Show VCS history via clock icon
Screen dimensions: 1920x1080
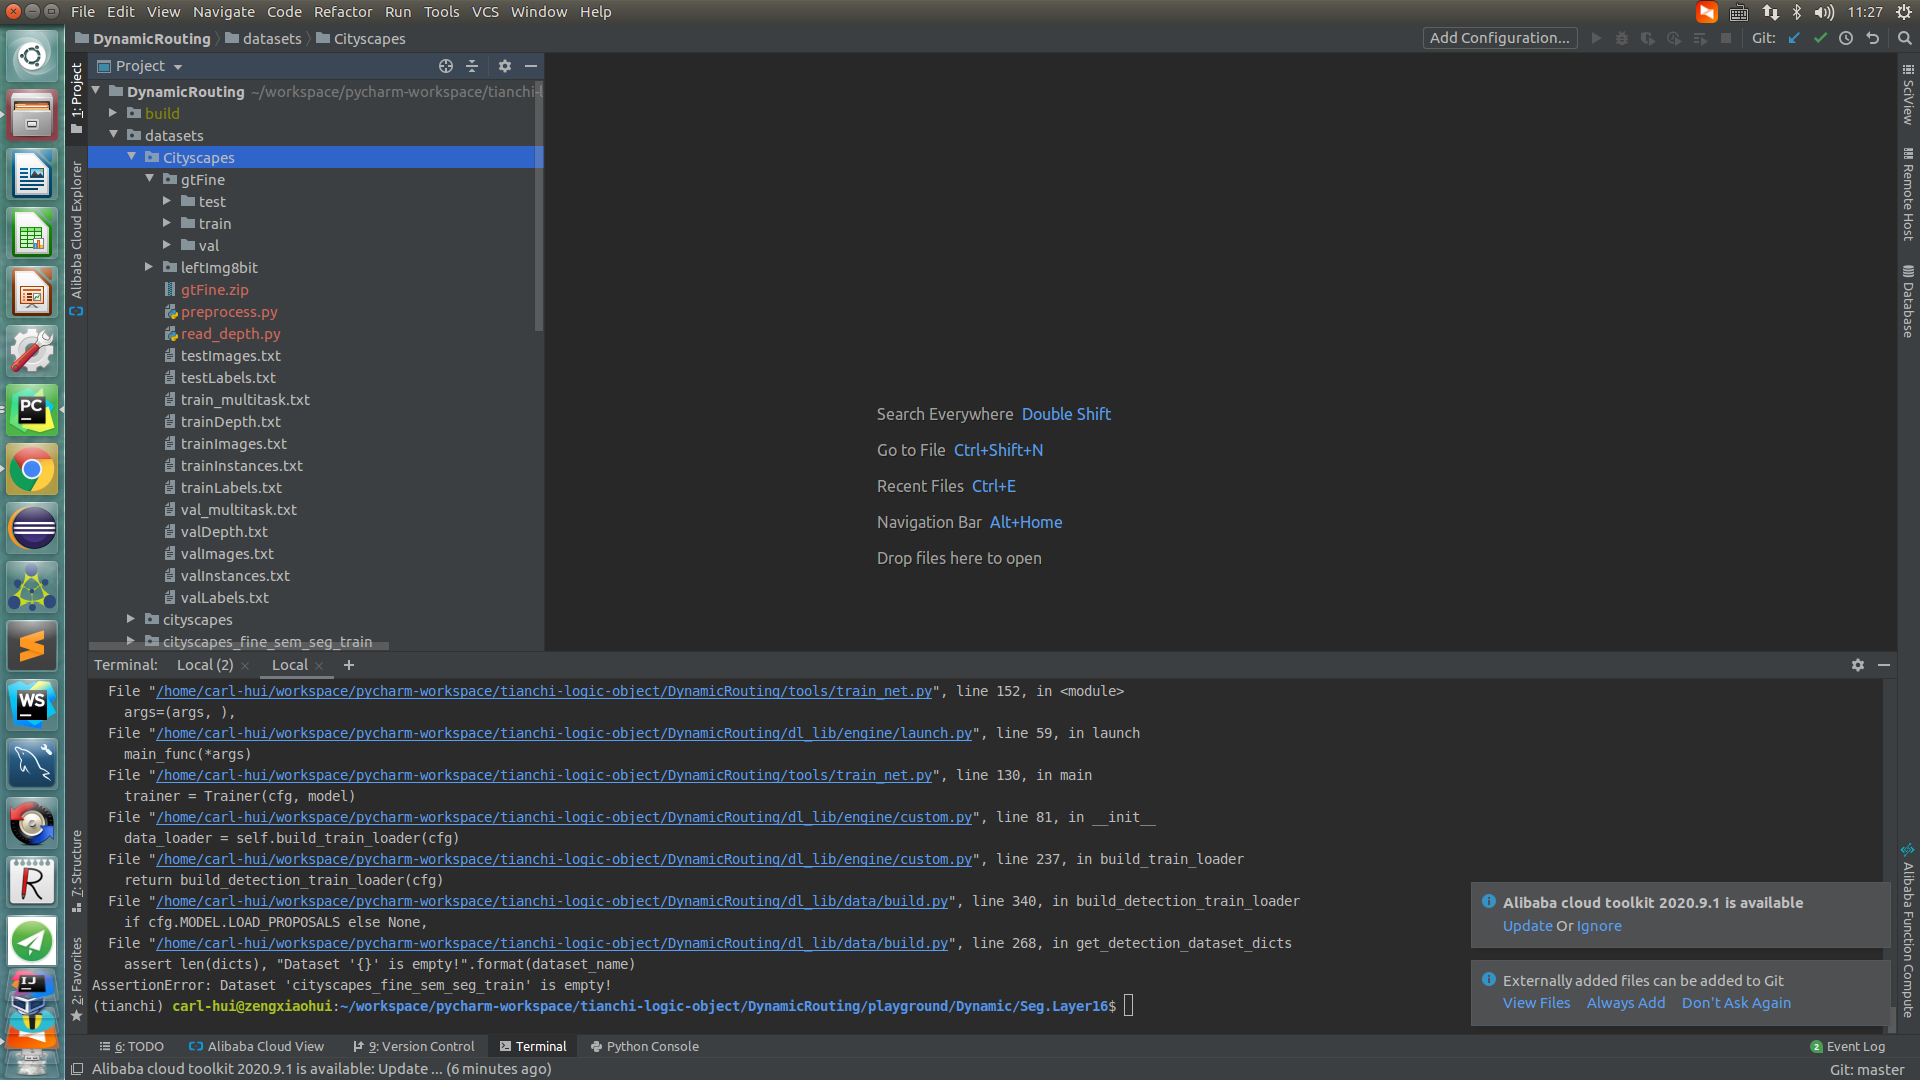coord(1846,38)
